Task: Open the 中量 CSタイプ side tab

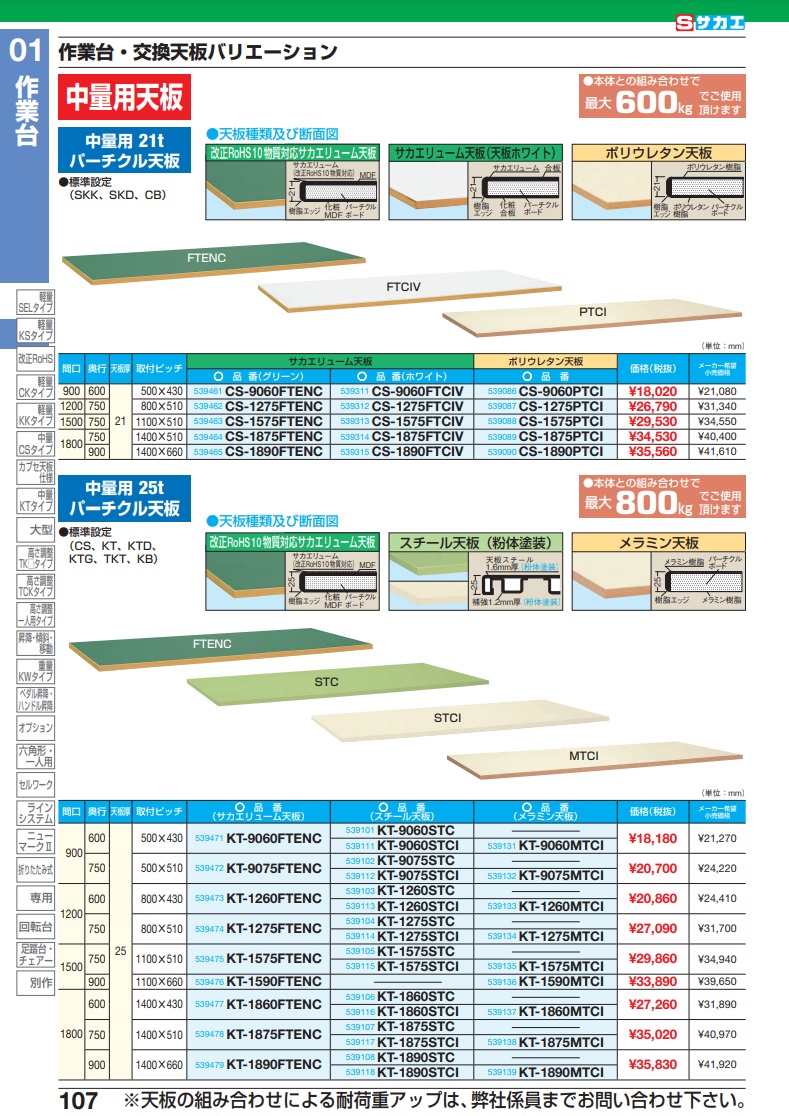Action: (x=36, y=444)
